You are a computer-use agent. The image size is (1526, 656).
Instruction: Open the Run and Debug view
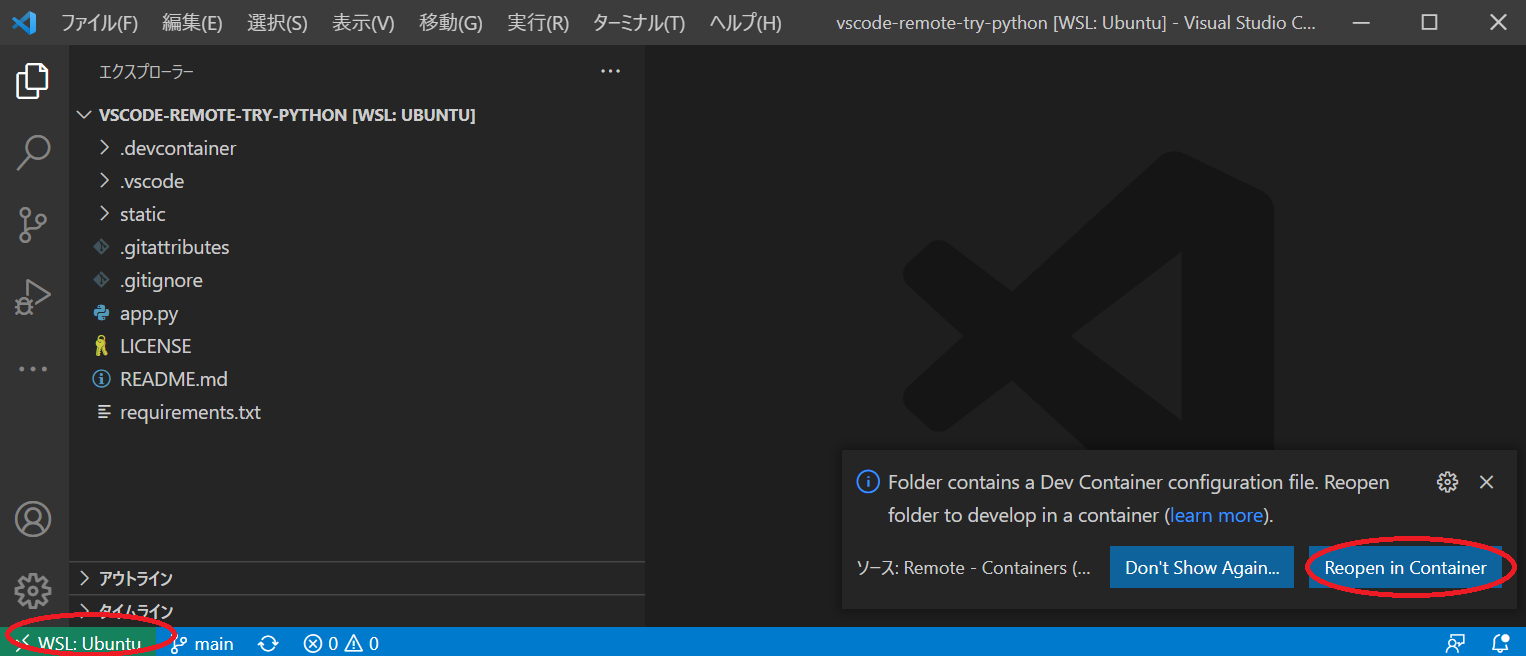tap(33, 296)
